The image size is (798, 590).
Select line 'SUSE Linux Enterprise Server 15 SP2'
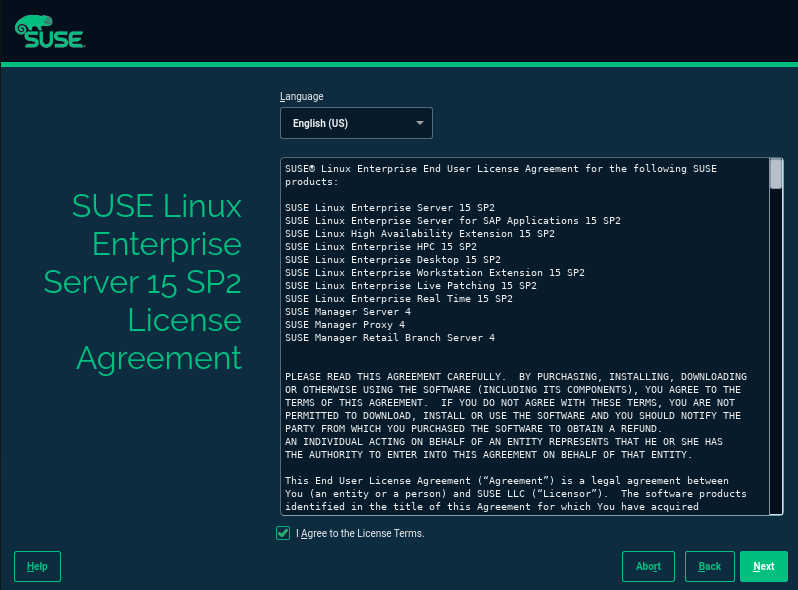(390, 208)
